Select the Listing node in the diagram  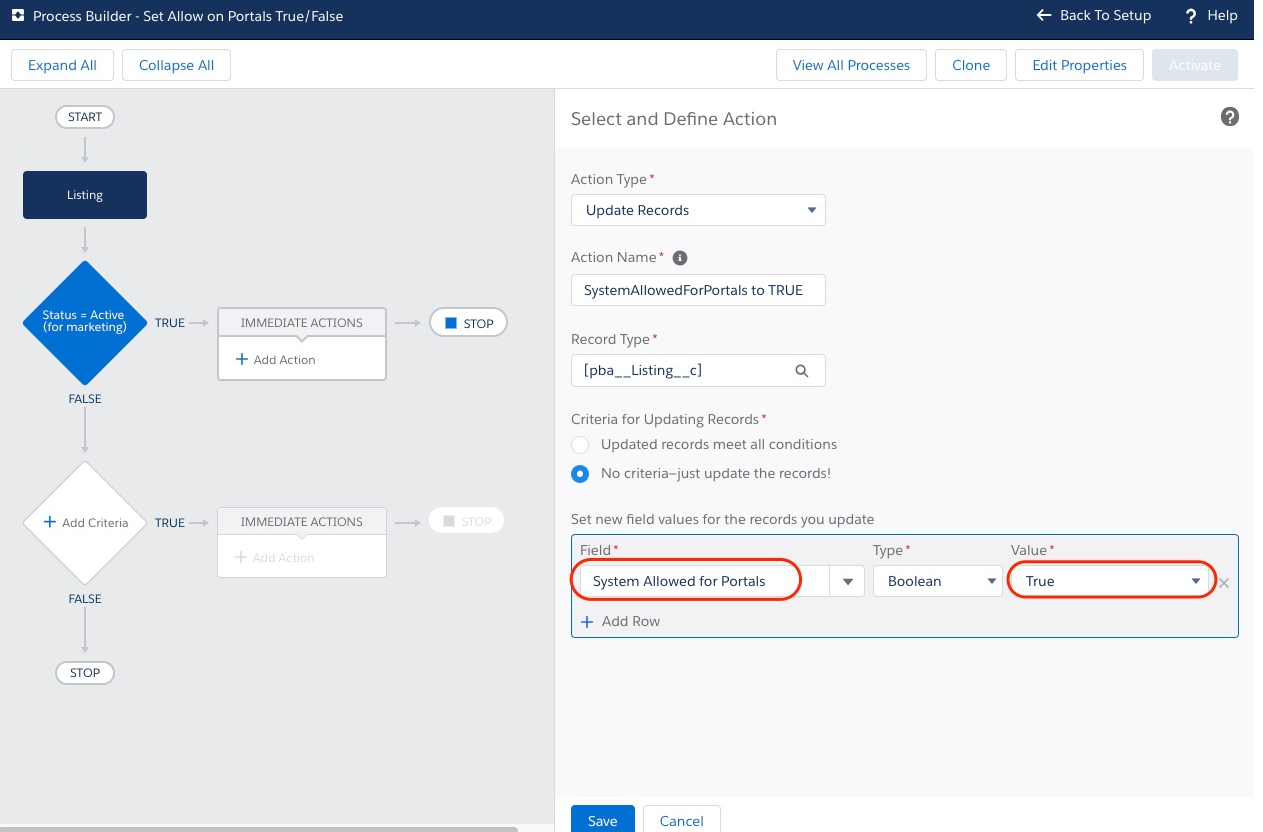click(x=84, y=194)
